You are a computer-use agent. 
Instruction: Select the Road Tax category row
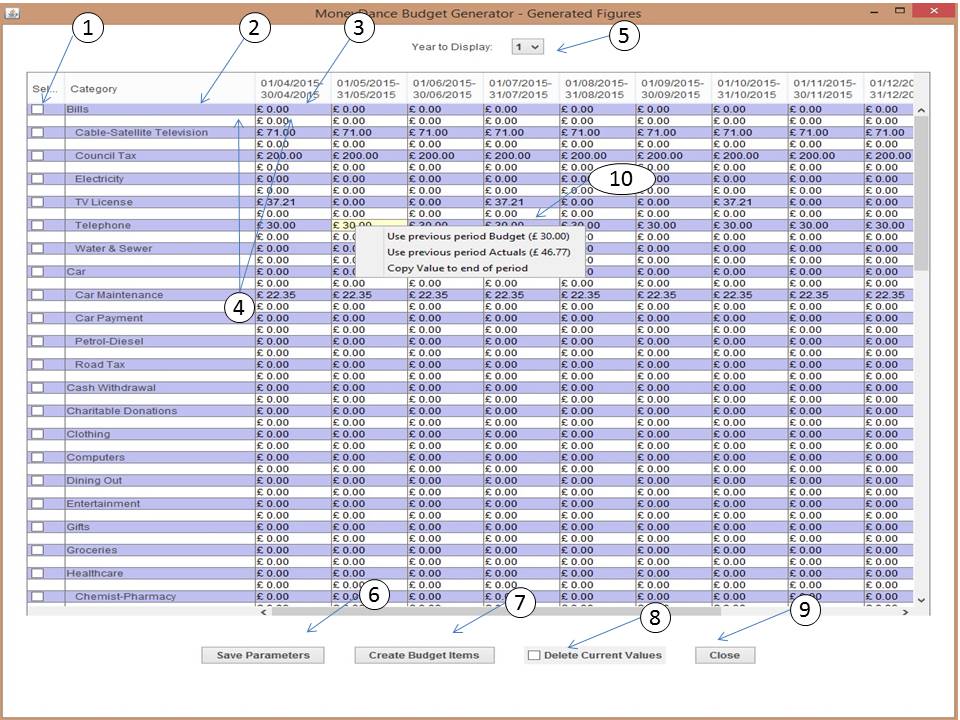point(159,365)
